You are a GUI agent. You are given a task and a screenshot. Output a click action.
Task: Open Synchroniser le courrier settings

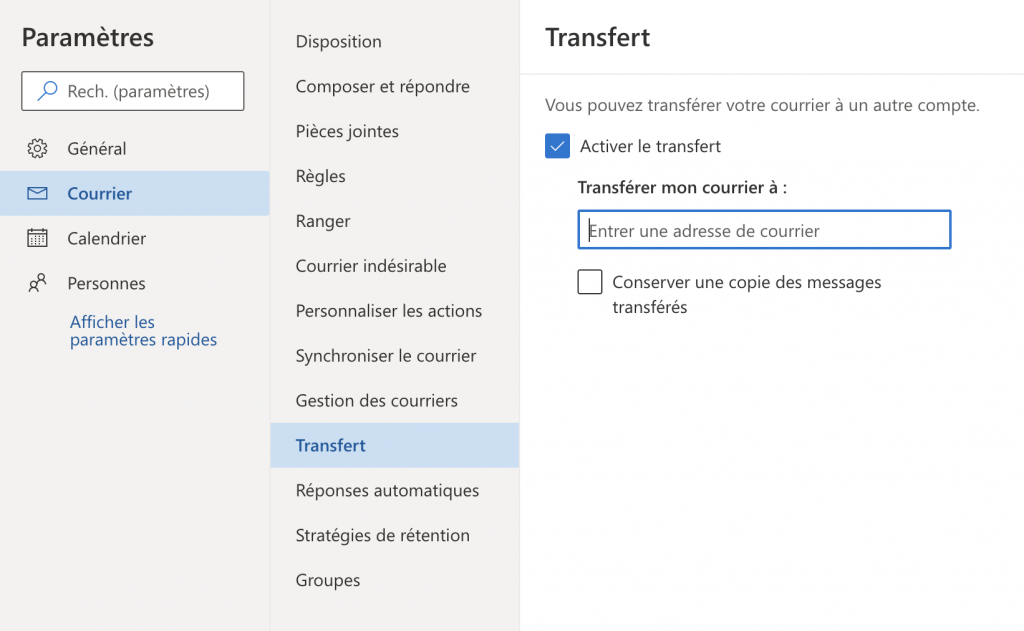pyautogui.click(x=385, y=356)
